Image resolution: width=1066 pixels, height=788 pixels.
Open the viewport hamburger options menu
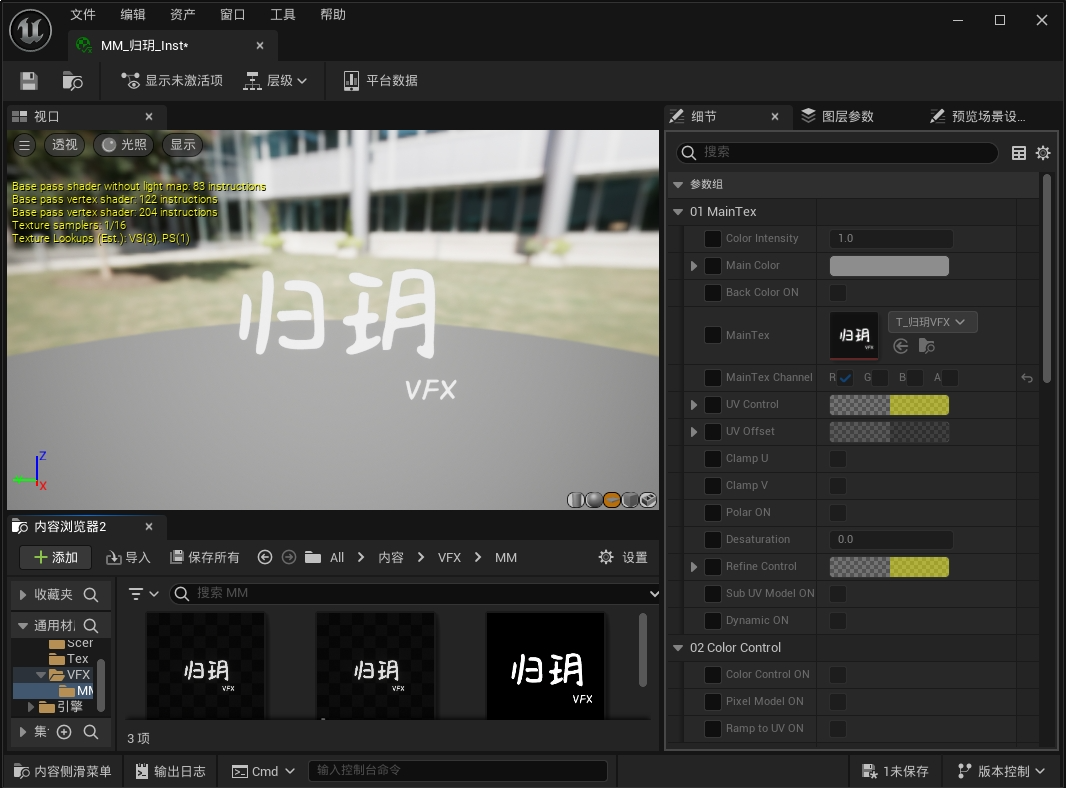pyautogui.click(x=25, y=145)
